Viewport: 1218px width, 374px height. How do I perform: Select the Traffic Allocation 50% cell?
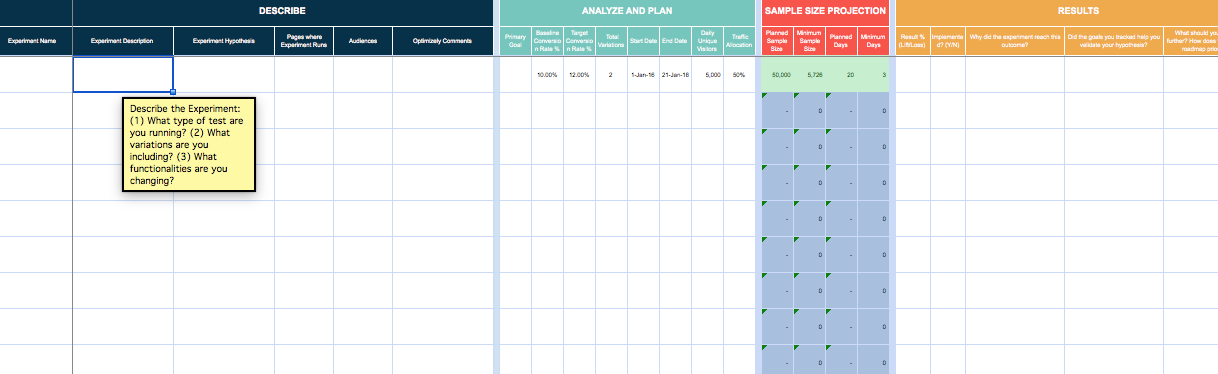739,75
